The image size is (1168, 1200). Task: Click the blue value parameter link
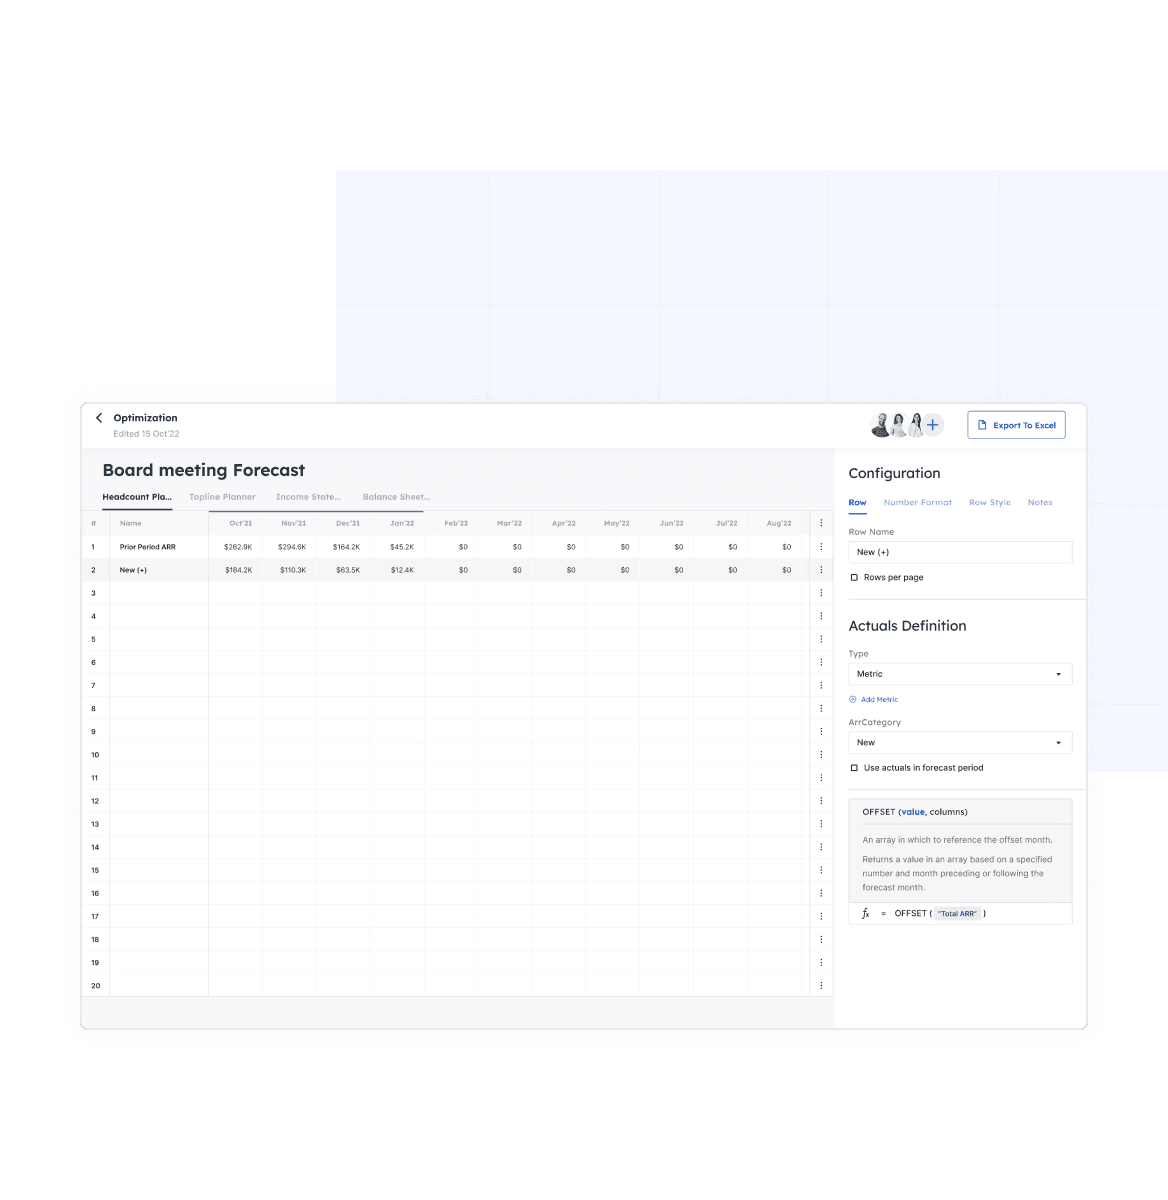[x=913, y=812]
